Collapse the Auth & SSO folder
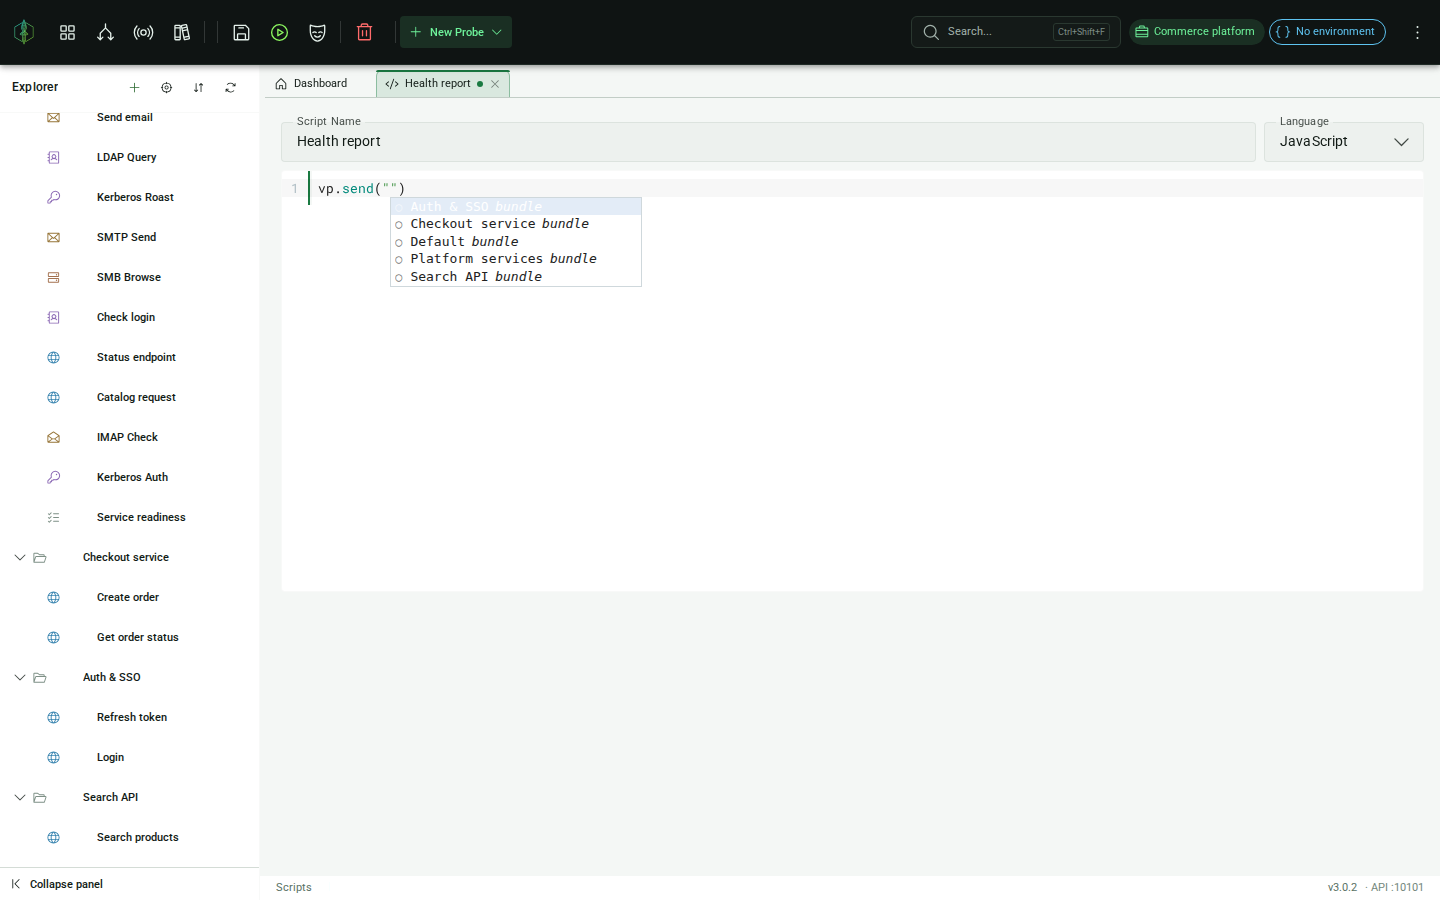Image resolution: width=1440 pixels, height=900 pixels. (x=19, y=677)
